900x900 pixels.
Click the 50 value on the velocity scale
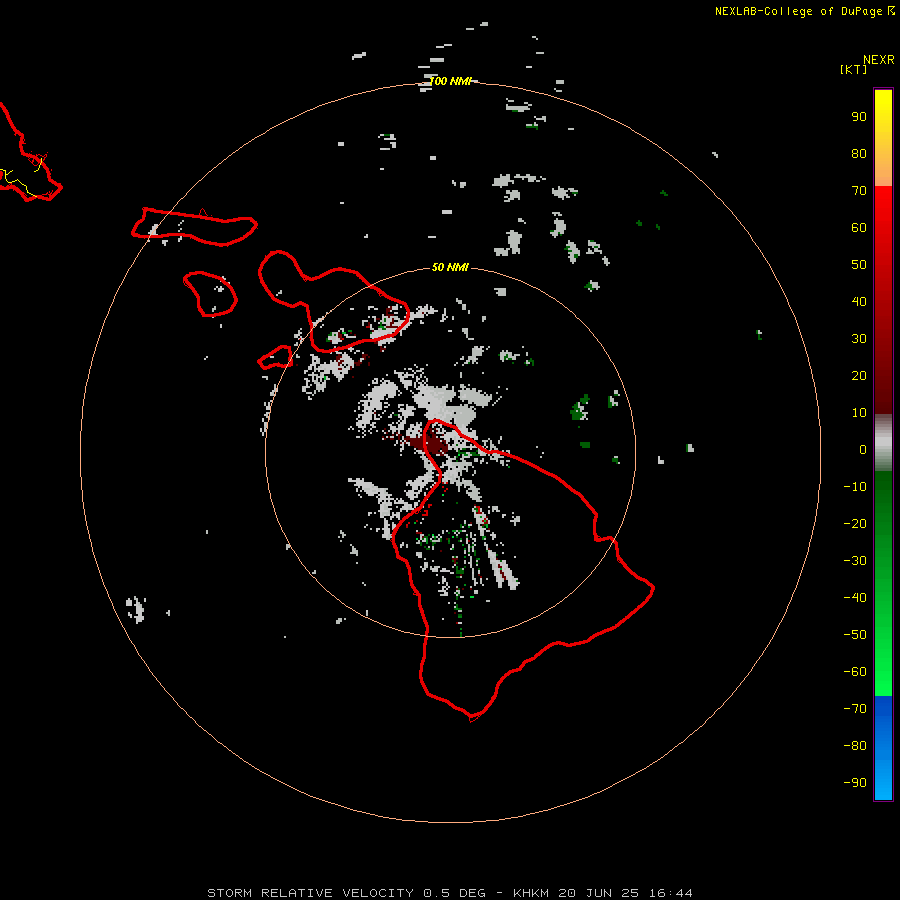click(x=859, y=265)
